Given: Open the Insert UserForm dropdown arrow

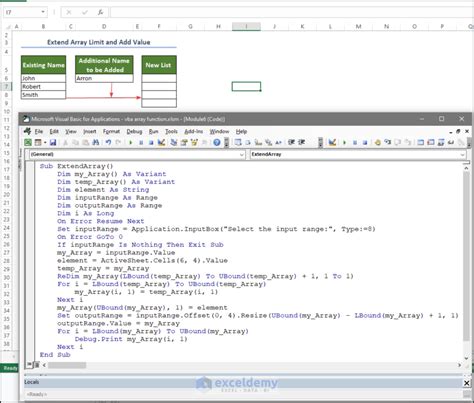Looking at the screenshot, I should click(x=45, y=143).
